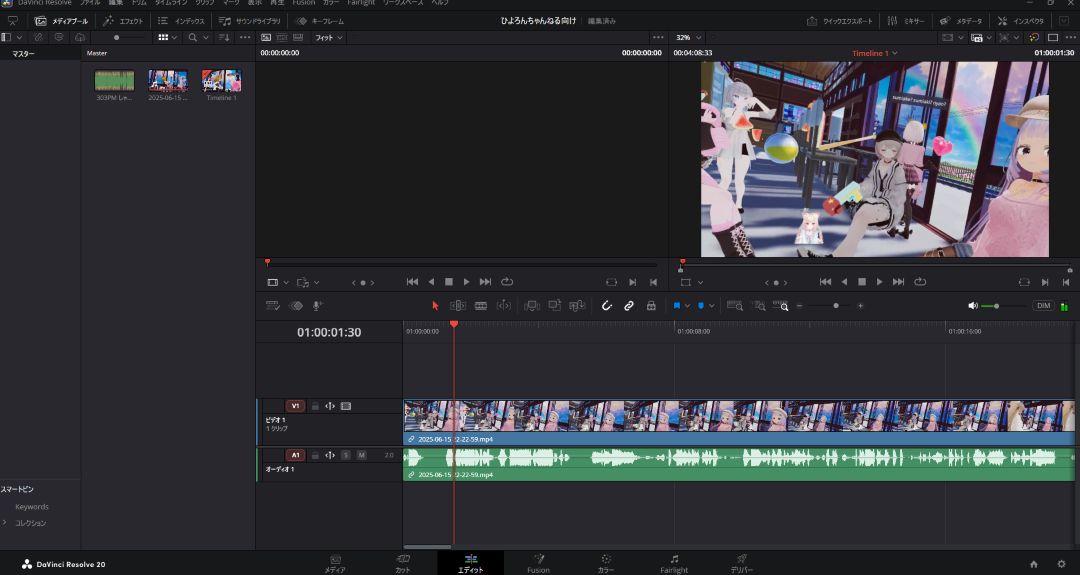
Task: Open the Fusion page
Action: pos(538,563)
